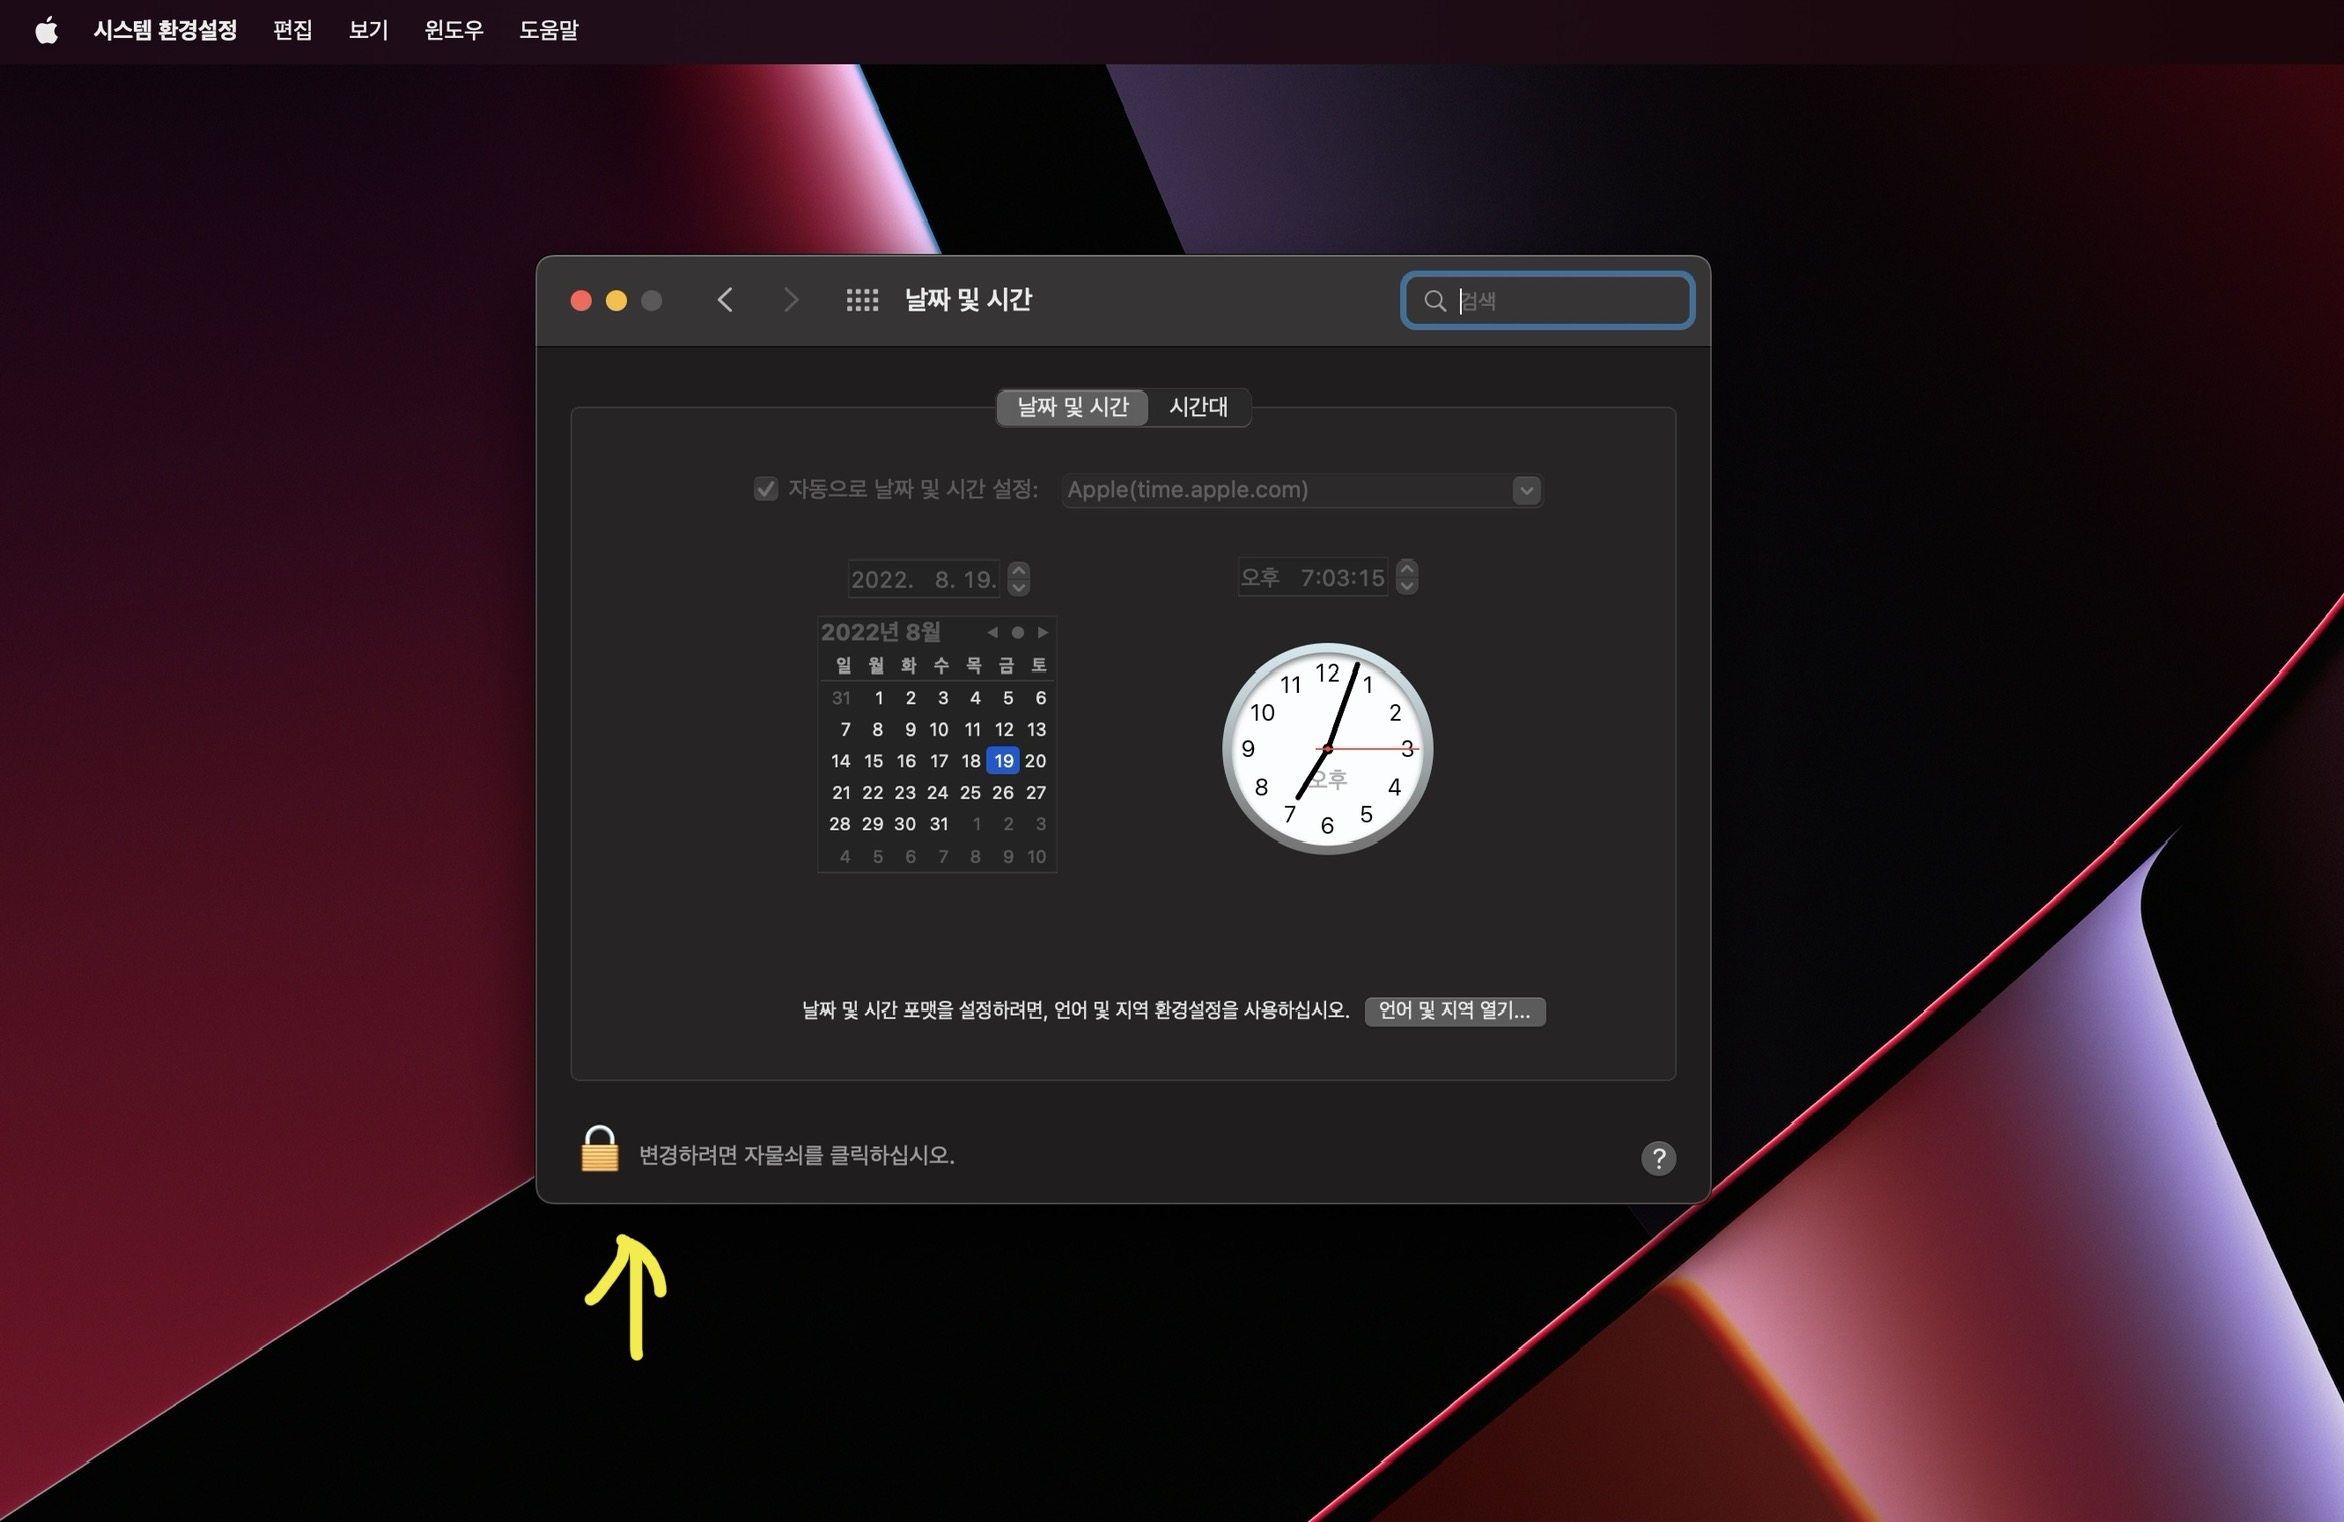The image size is (2344, 1522).
Task: Click the back navigation arrow icon
Action: [724, 299]
